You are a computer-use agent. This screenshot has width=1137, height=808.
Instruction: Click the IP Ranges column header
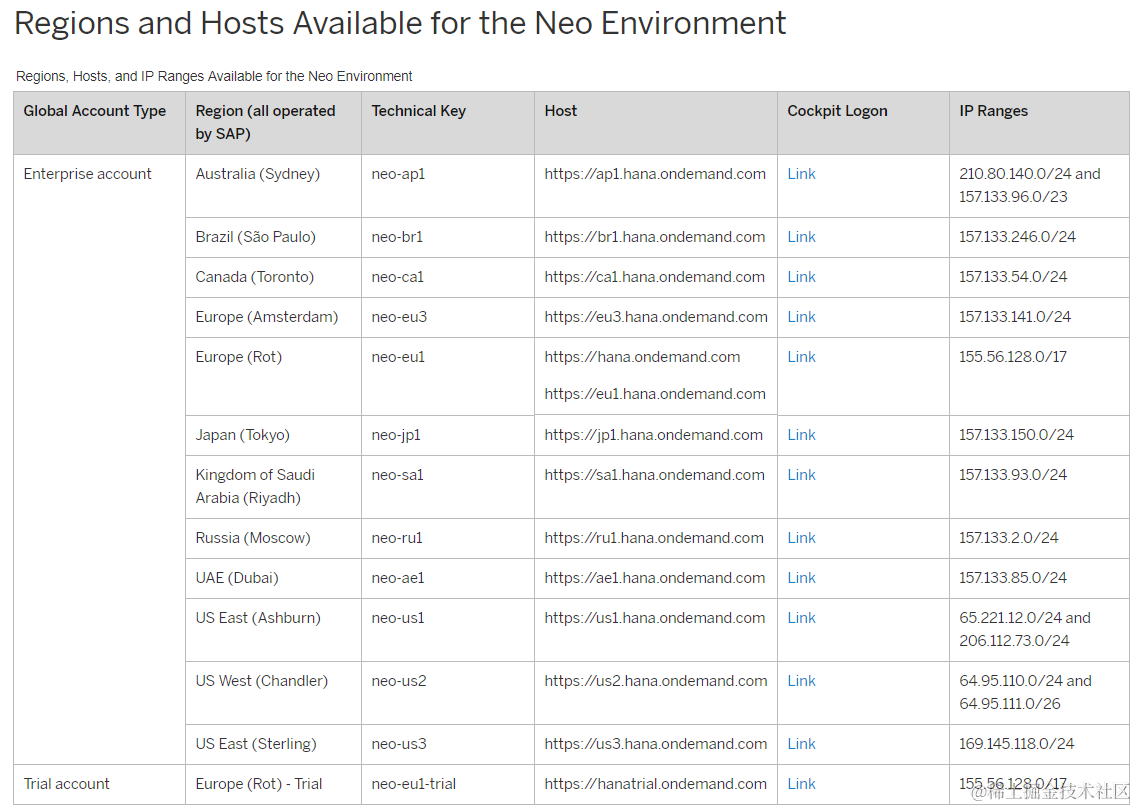(x=993, y=111)
